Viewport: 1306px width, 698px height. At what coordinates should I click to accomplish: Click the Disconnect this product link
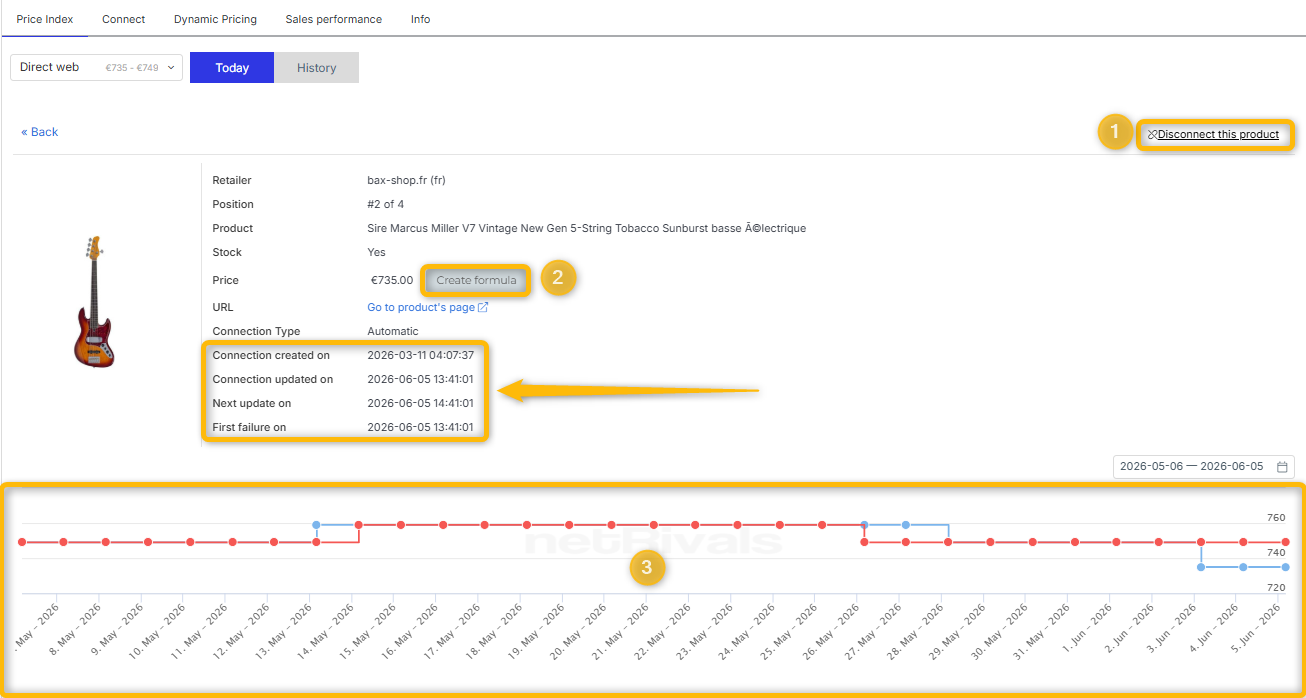(1218, 135)
